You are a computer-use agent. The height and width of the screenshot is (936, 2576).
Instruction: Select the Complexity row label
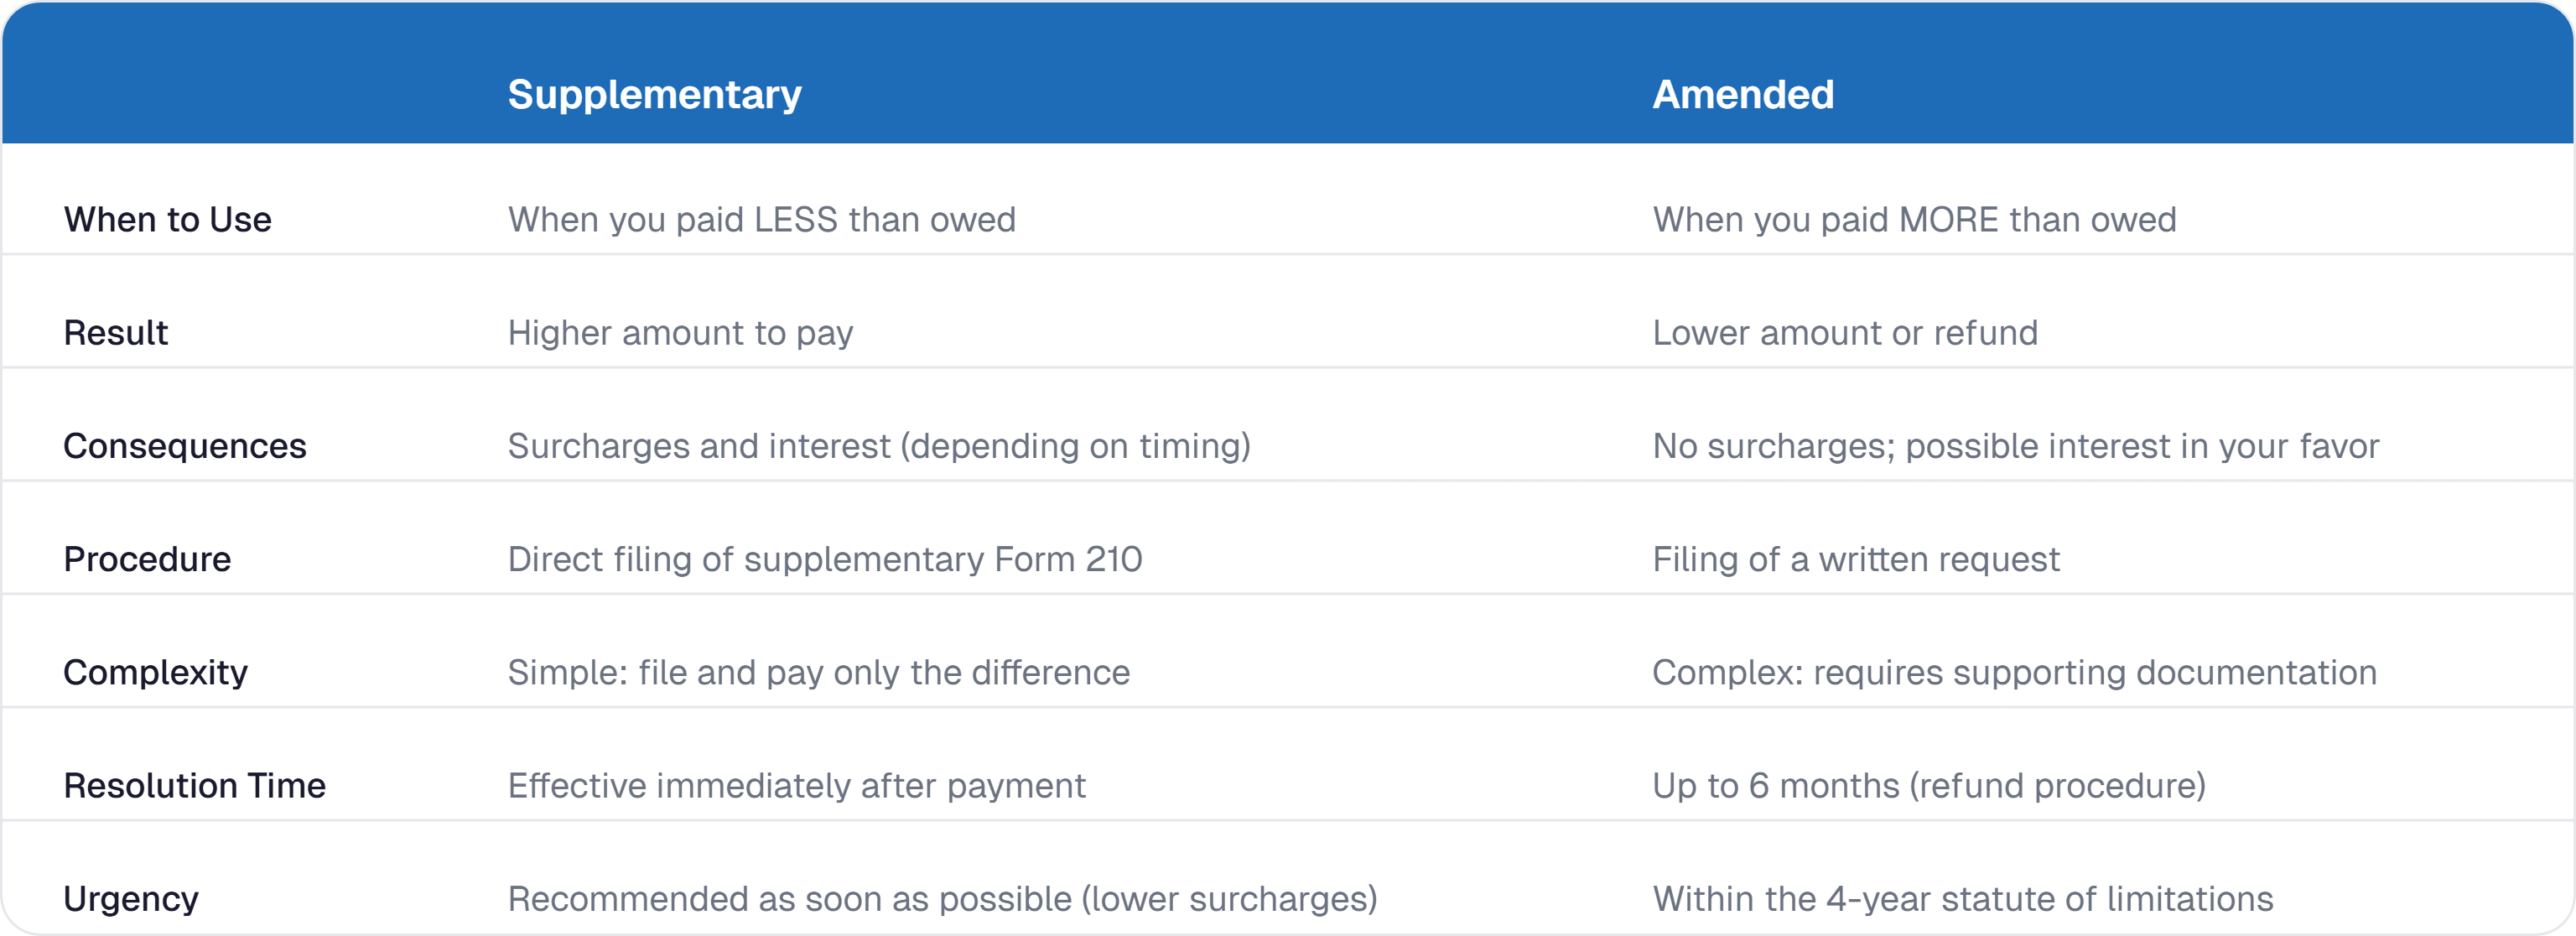click(x=155, y=672)
